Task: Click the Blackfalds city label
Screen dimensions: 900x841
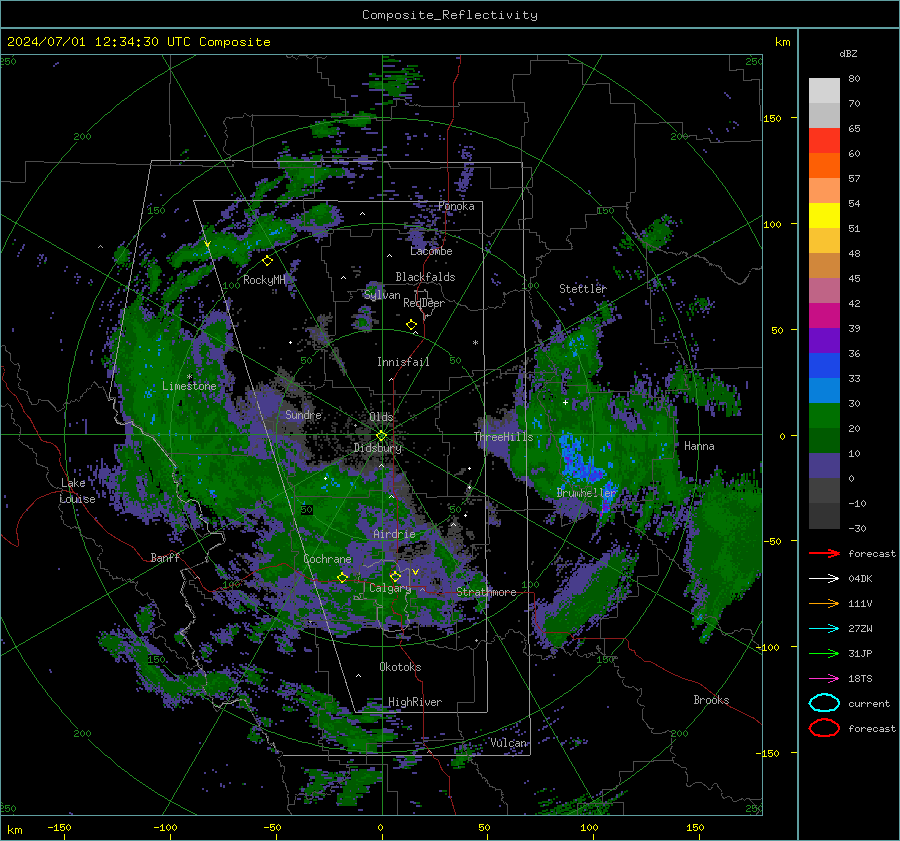Action: (x=425, y=277)
